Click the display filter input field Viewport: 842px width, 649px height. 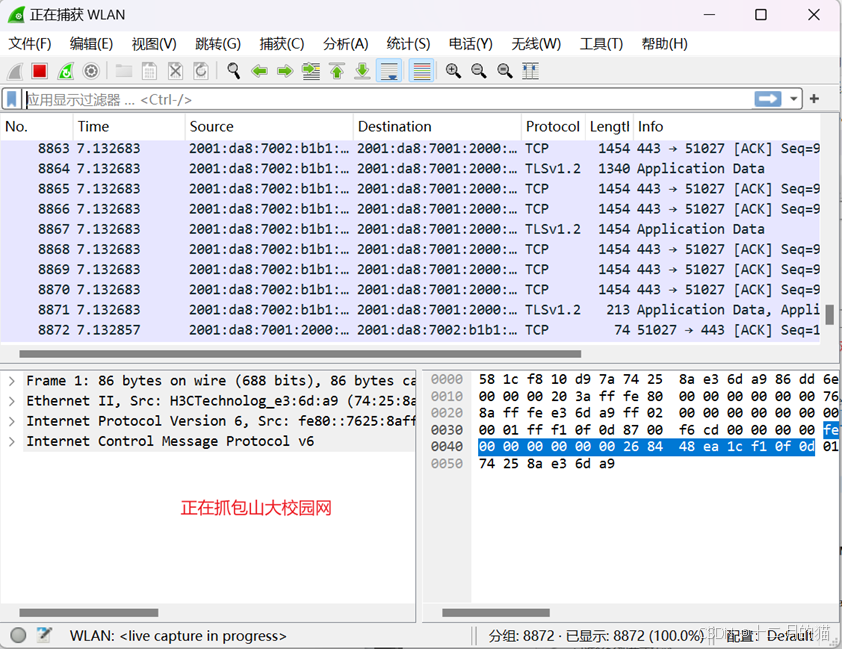coord(387,99)
